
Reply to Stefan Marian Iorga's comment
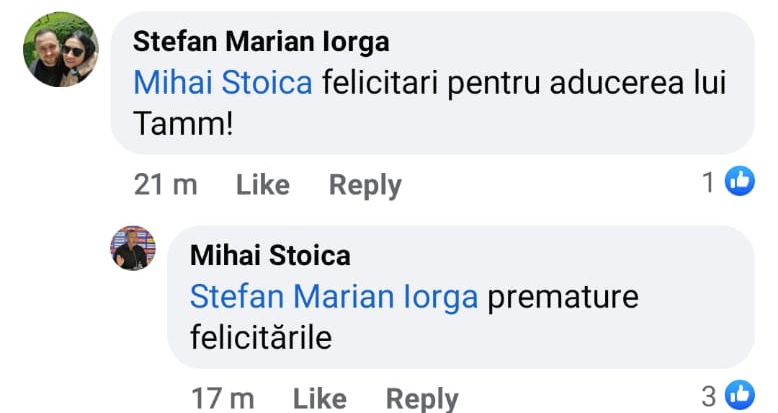pyautogui.click(x=365, y=185)
